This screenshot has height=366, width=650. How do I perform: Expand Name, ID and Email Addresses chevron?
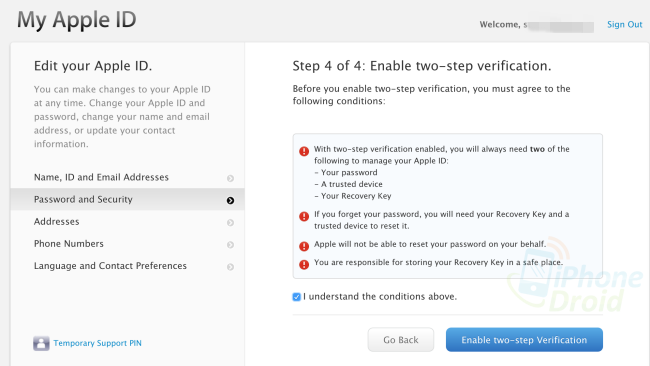230,178
